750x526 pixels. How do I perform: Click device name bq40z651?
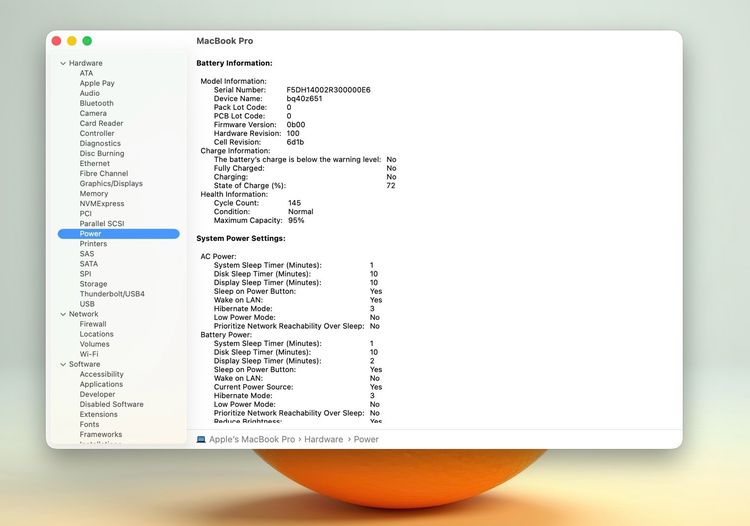click(x=304, y=99)
